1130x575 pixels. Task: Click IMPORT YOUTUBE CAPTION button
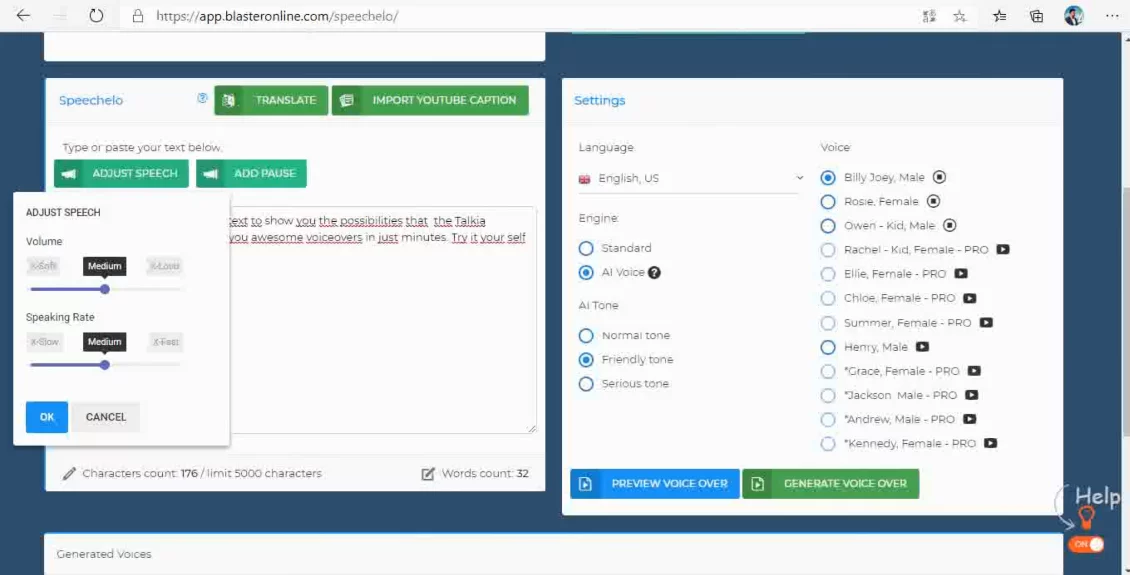click(x=430, y=100)
